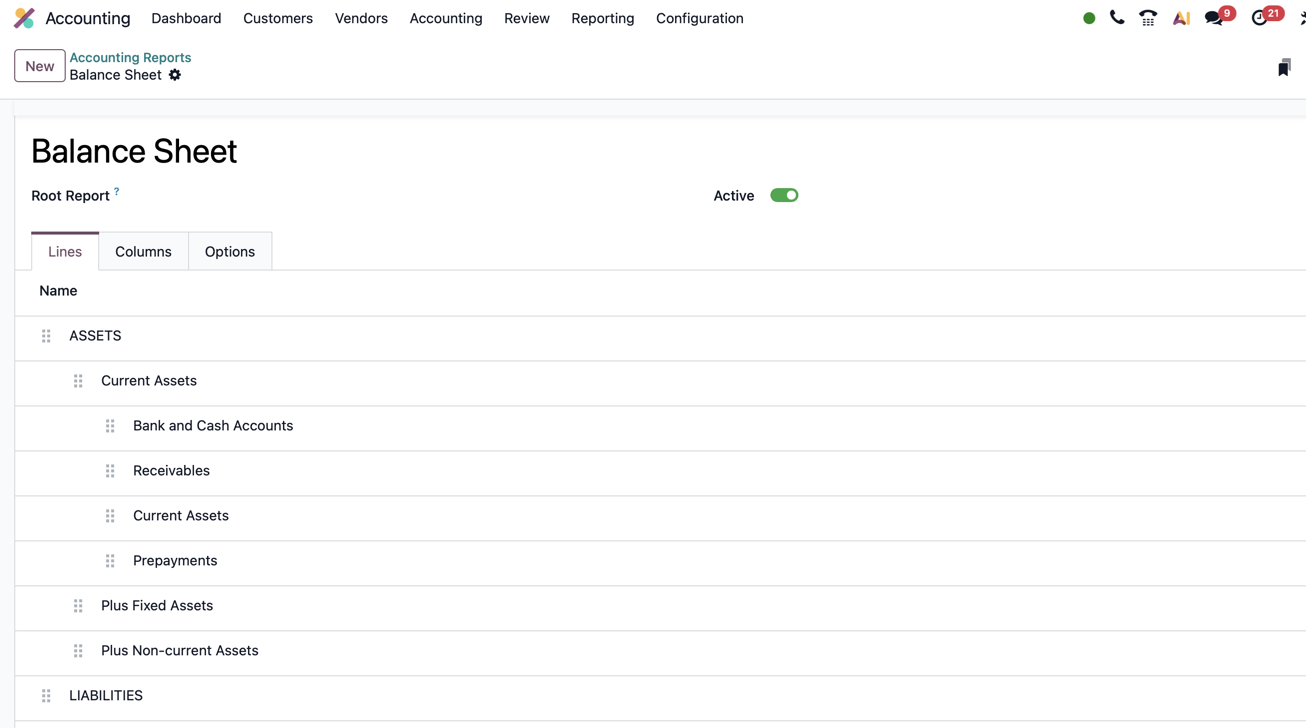Open the phone call icon

[1117, 18]
